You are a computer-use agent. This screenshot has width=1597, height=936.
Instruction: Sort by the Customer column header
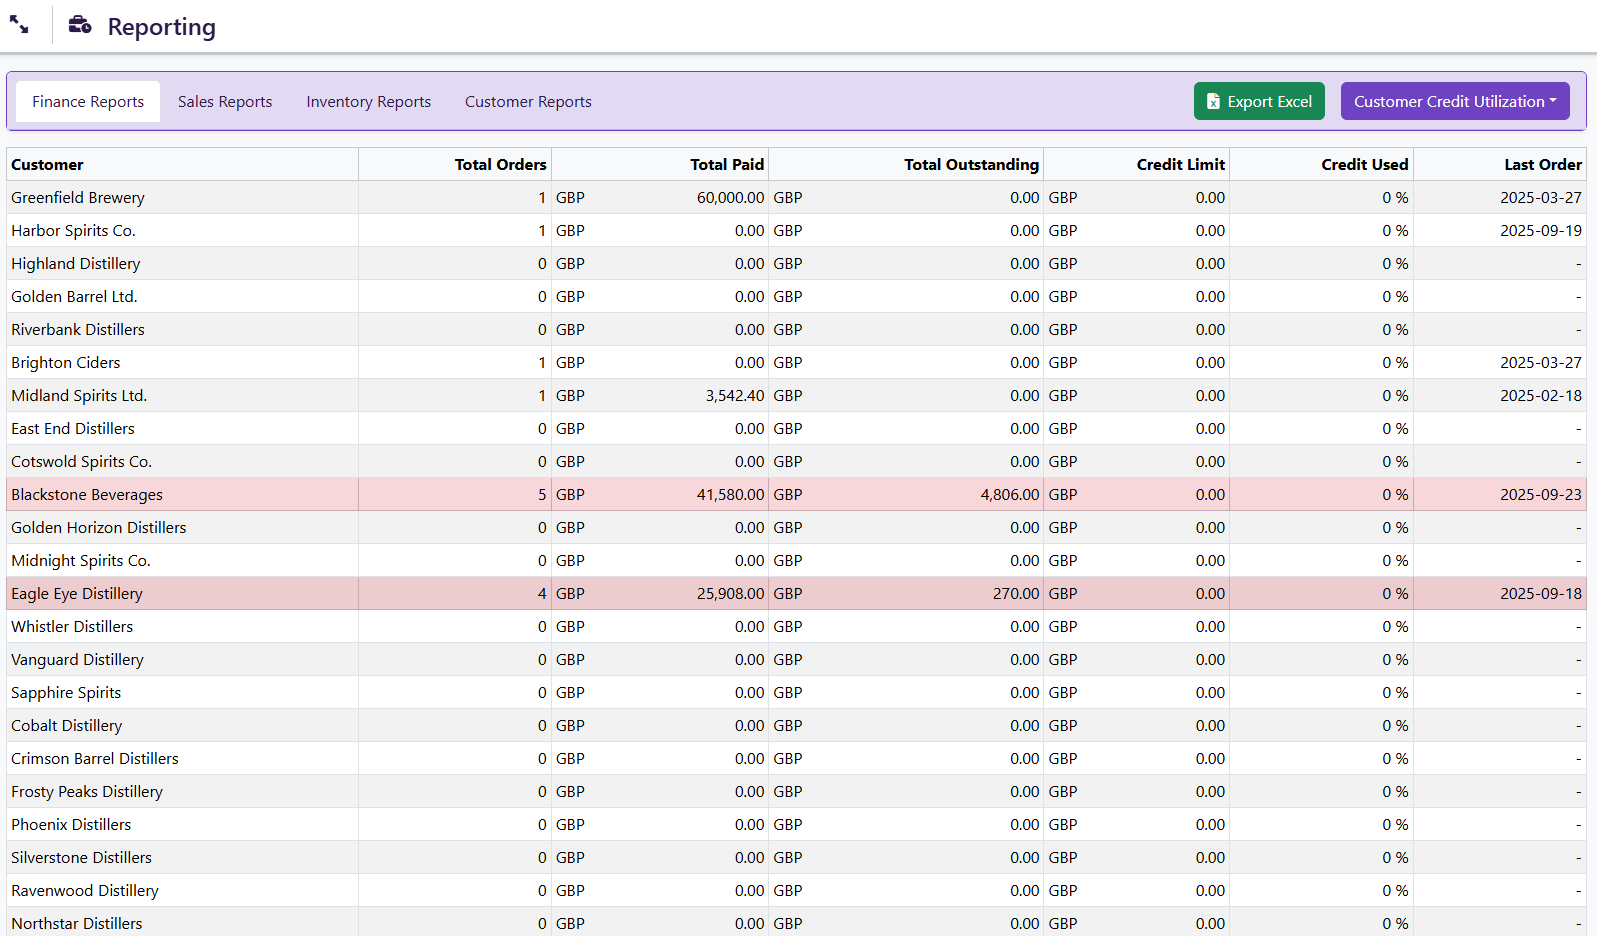[47, 164]
